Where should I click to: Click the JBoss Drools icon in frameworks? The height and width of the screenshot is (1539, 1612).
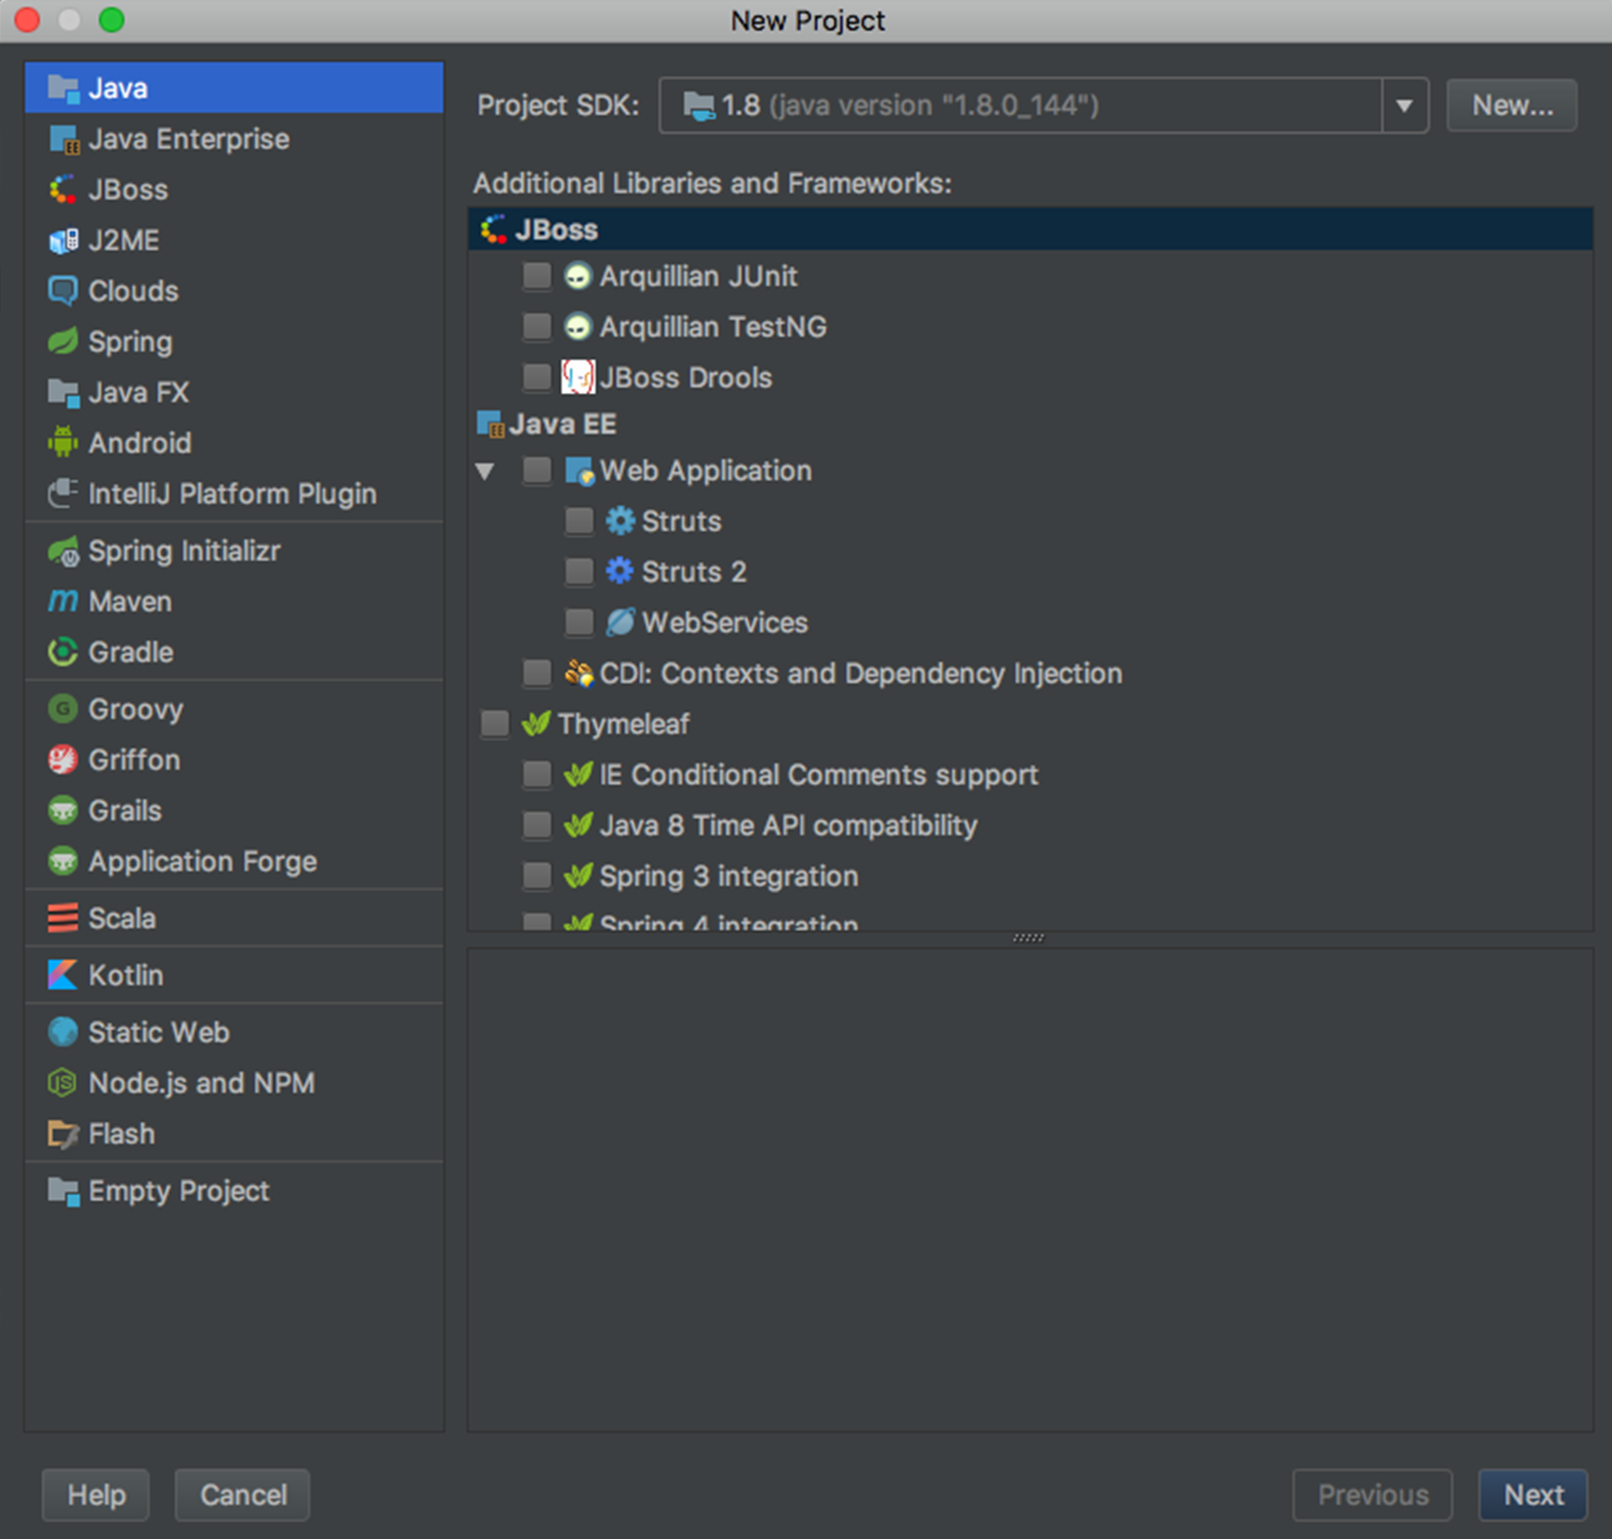tap(578, 377)
